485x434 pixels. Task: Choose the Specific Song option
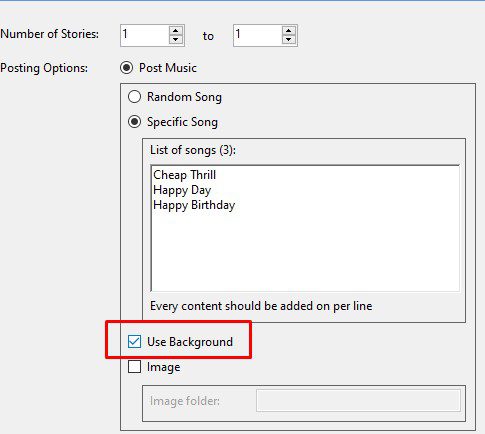(x=134, y=122)
